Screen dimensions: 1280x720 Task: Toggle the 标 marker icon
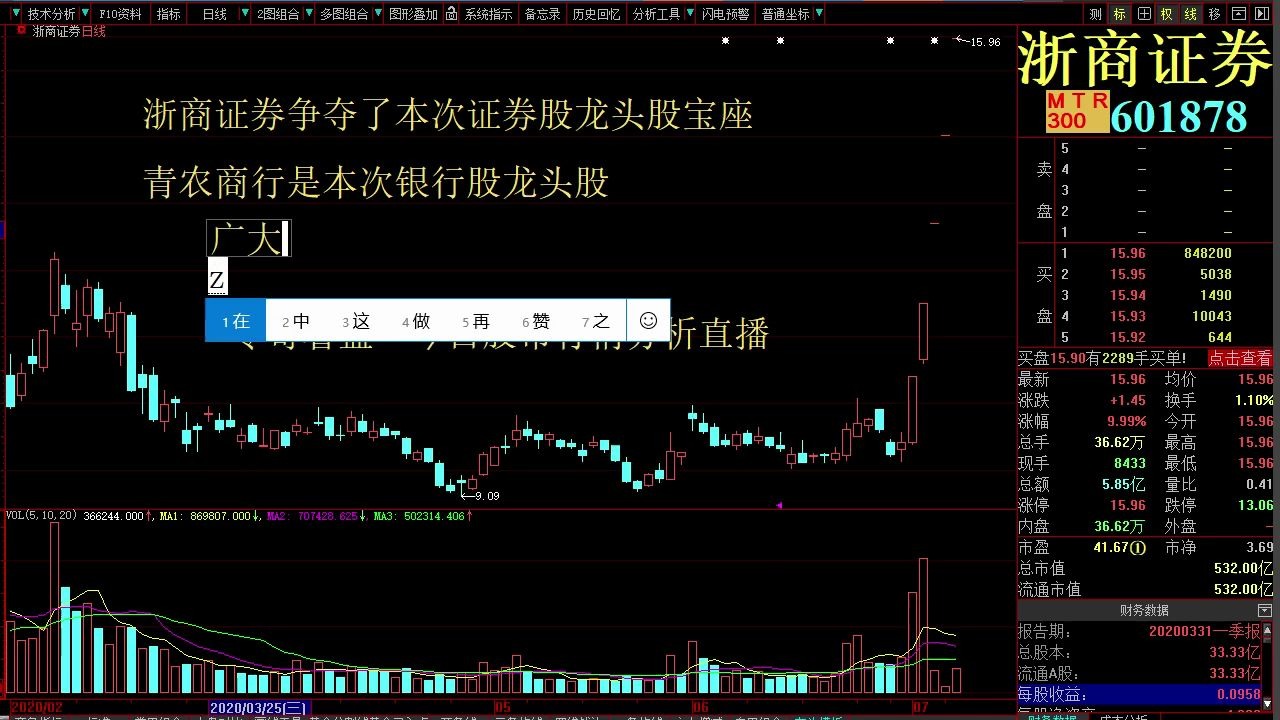tap(1120, 14)
